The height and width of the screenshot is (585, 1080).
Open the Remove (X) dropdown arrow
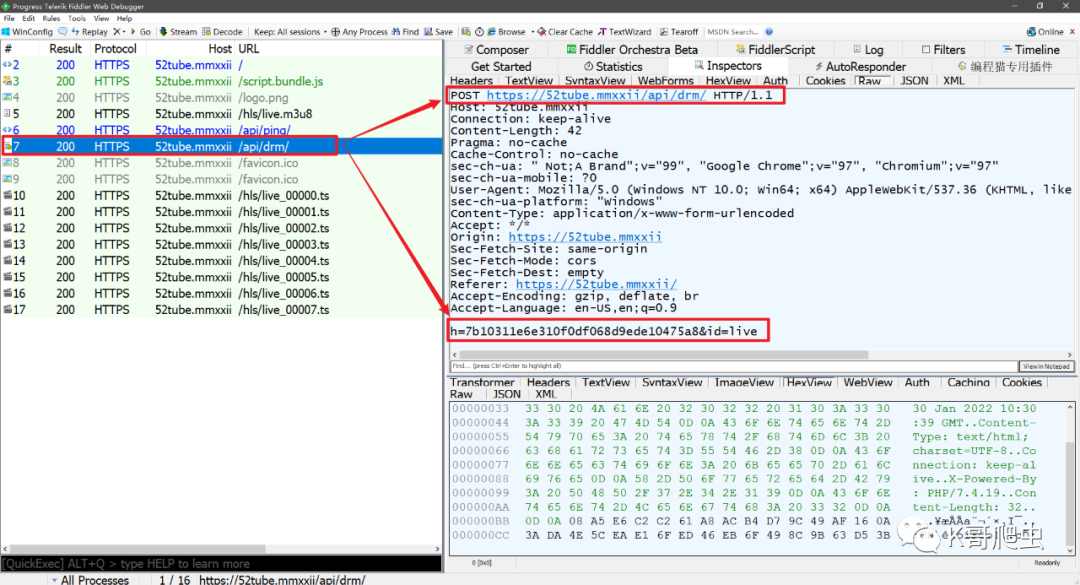coord(122,32)
